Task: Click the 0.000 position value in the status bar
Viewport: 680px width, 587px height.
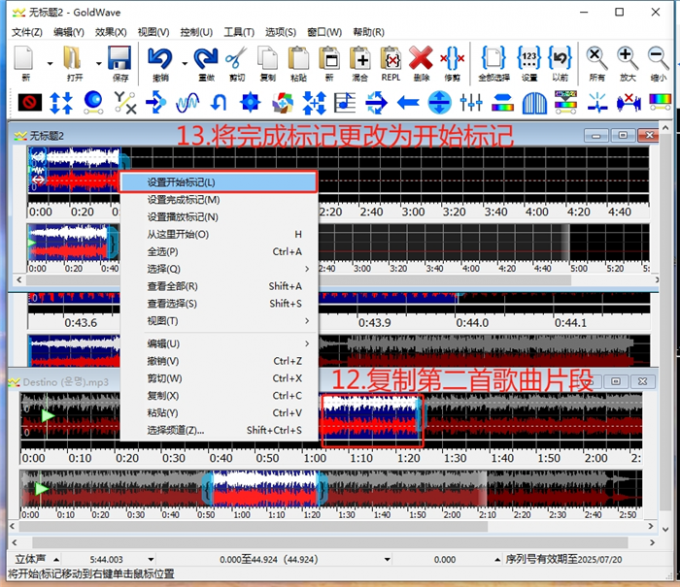Action: click(445, 560)
